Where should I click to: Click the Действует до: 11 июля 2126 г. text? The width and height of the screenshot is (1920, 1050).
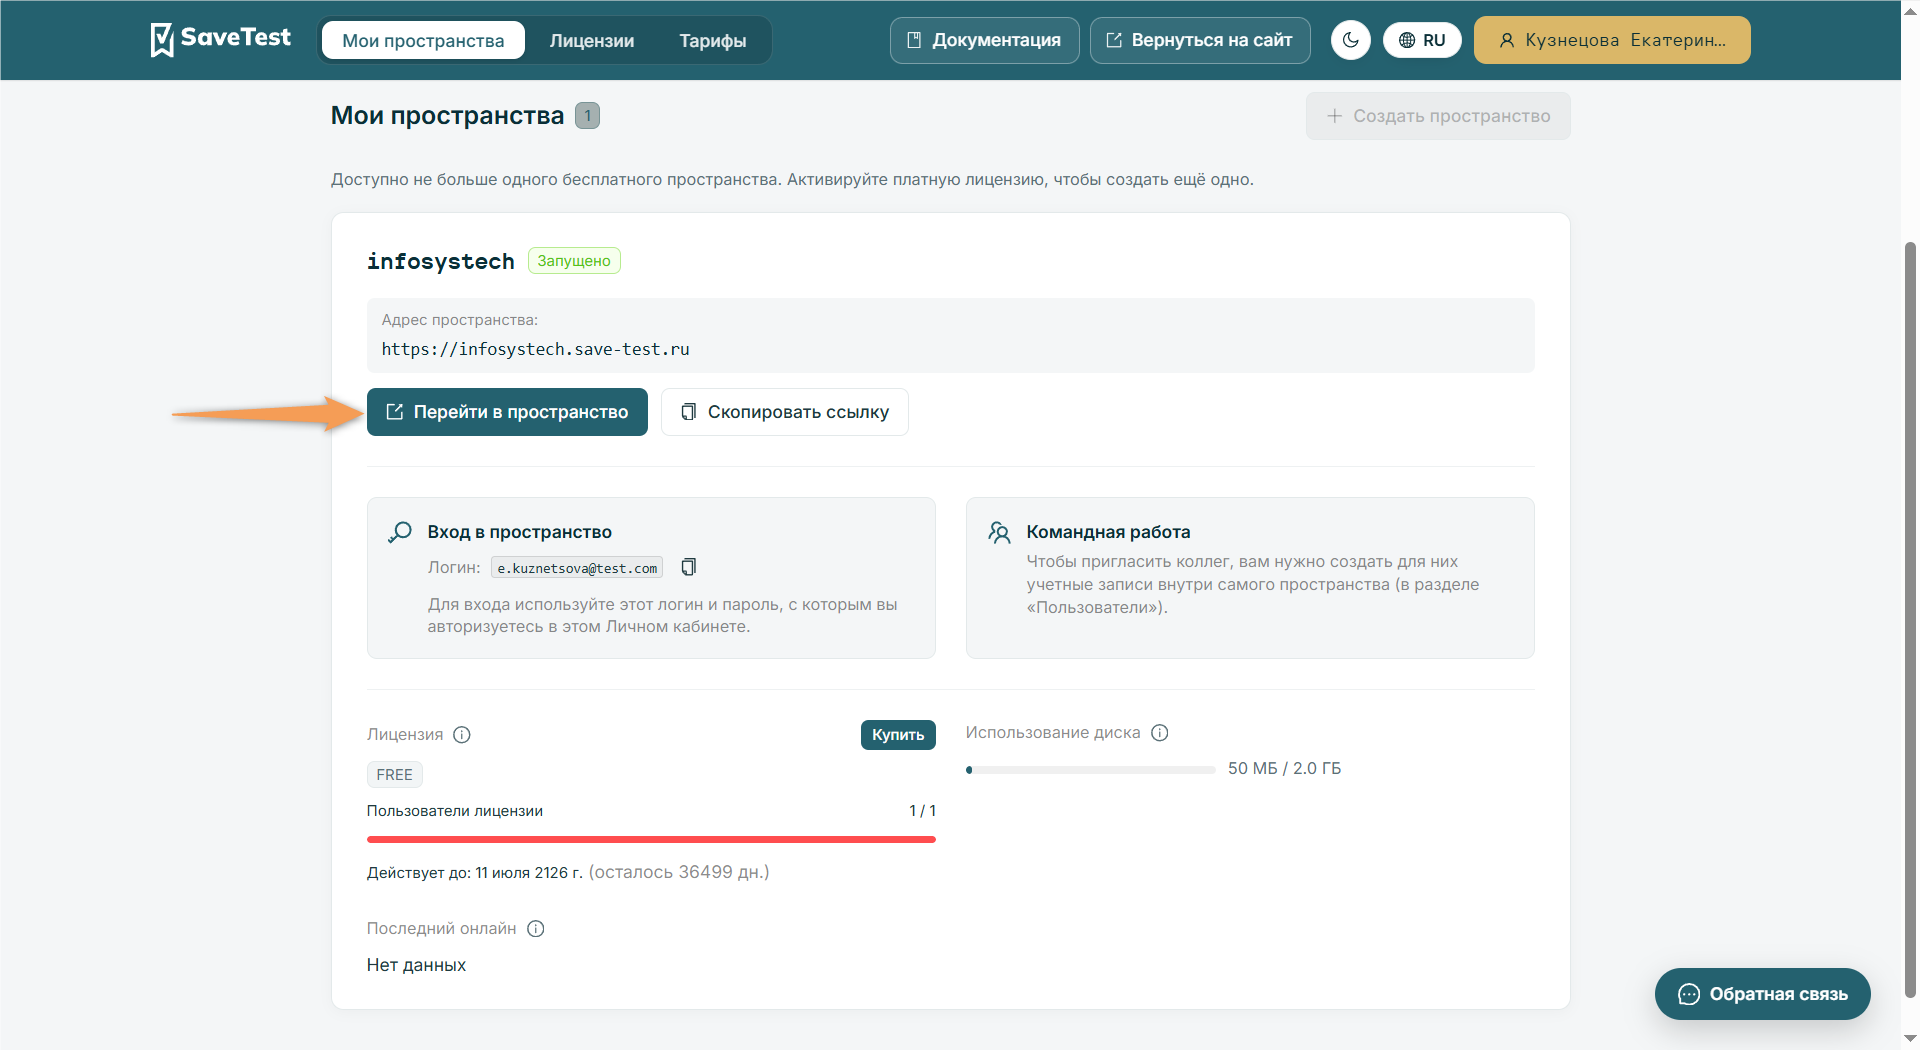(x=475, y=873)
